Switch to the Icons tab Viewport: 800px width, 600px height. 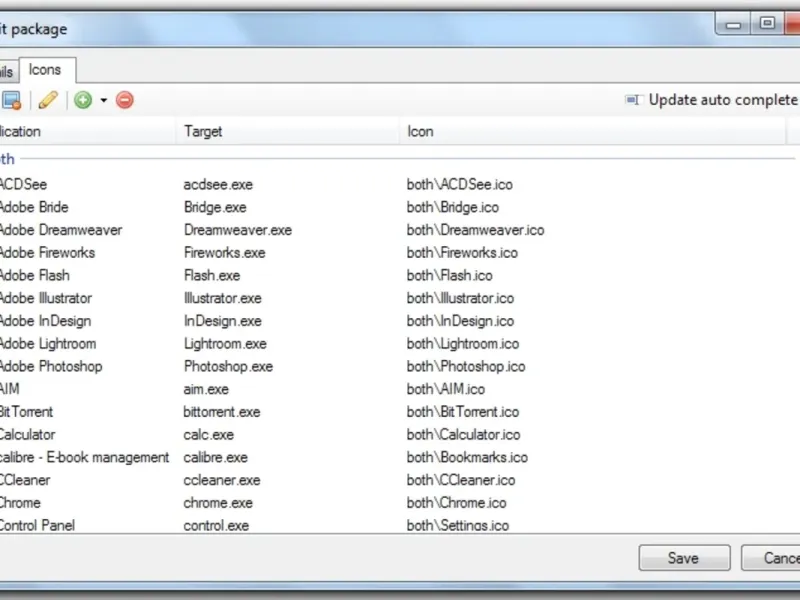click(x=45, y=70)
